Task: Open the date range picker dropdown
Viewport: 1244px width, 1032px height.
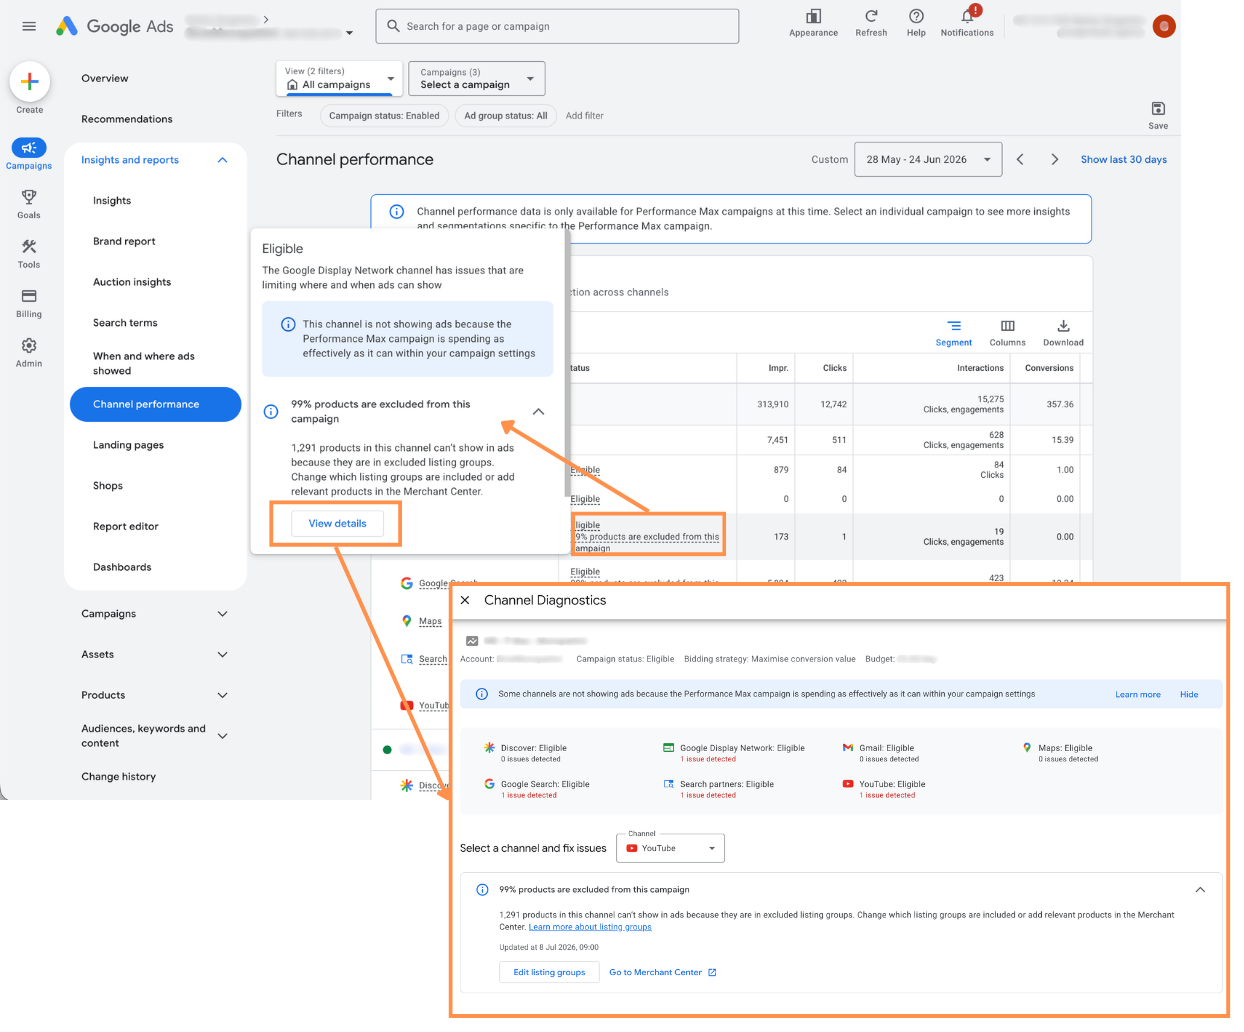Action: pos(928,159)
